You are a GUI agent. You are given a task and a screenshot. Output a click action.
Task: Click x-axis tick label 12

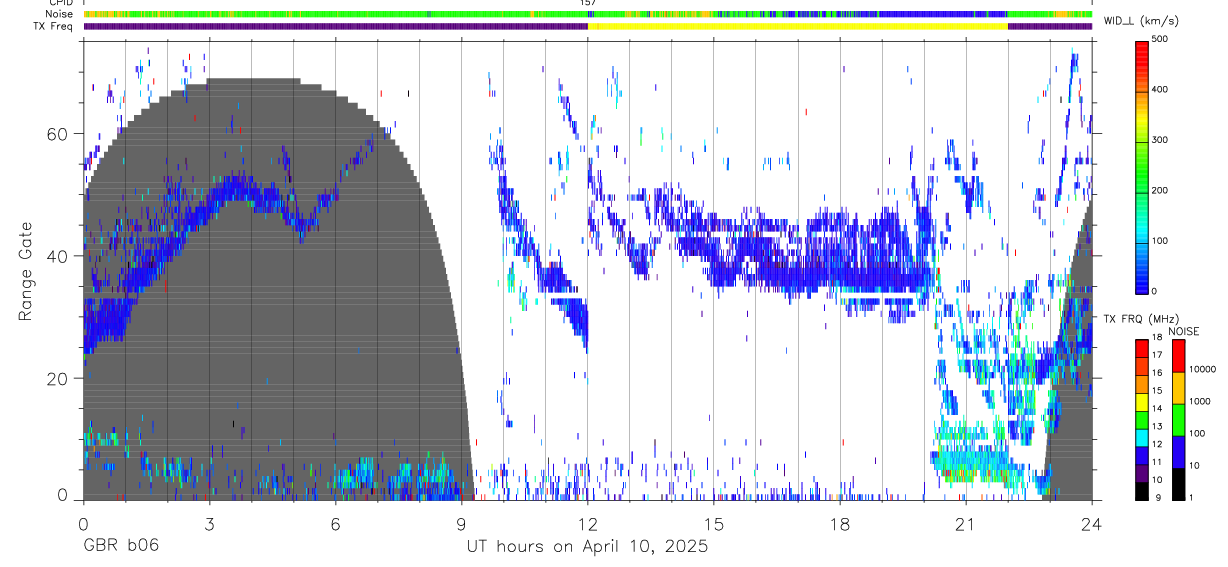point(588,525)
